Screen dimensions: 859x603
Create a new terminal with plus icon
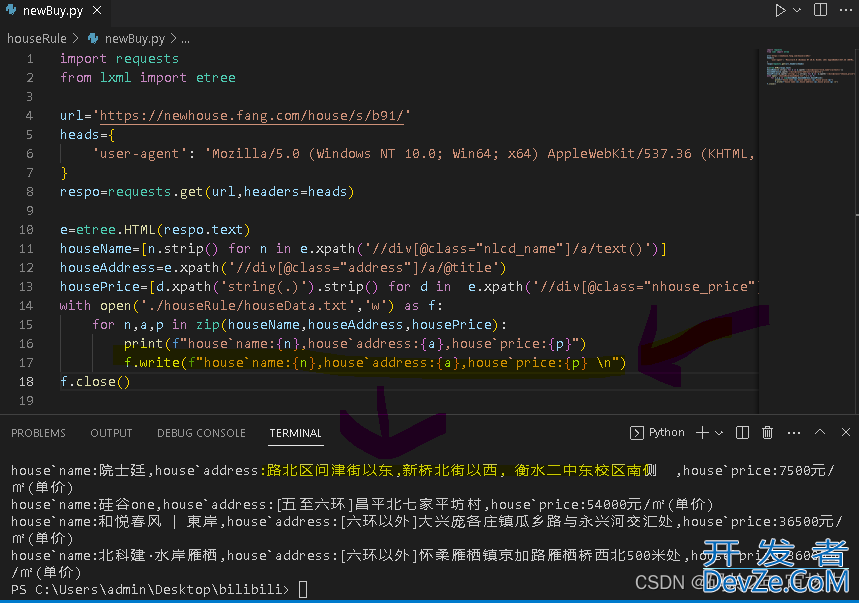pos(702,433)
